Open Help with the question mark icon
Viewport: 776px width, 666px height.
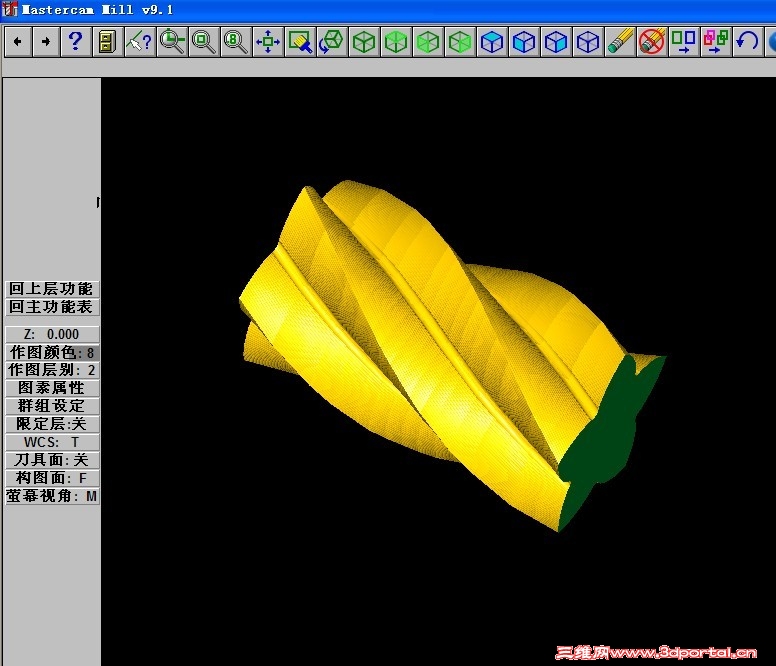[75, 42]
